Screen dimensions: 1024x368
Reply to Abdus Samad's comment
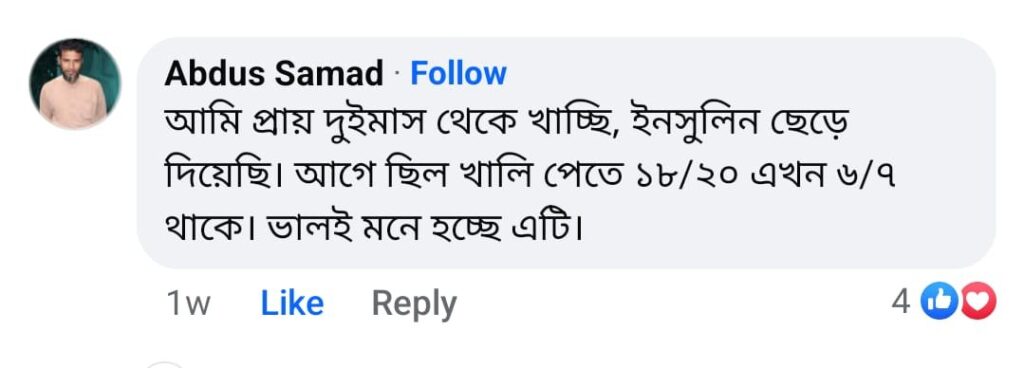(414, 304)
